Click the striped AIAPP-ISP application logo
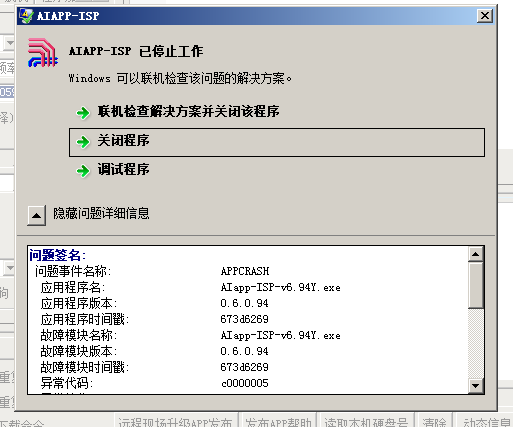Viewport: 513px width, 427px height. [x=43, y=53]
